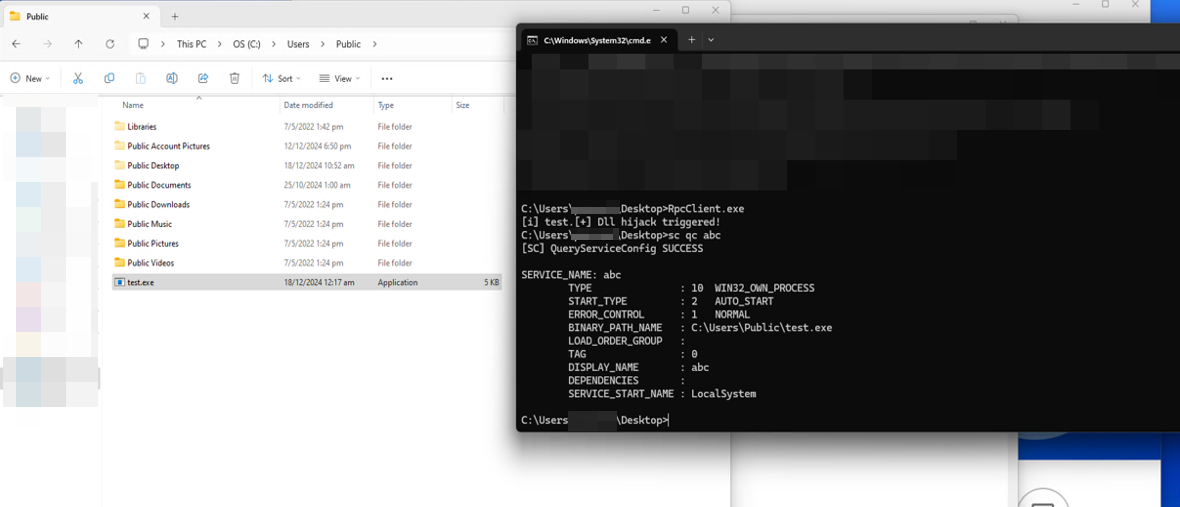Expand chevron after Users breadcrumb
This screenshot has height=507, width=1180.
pos(322,44)
